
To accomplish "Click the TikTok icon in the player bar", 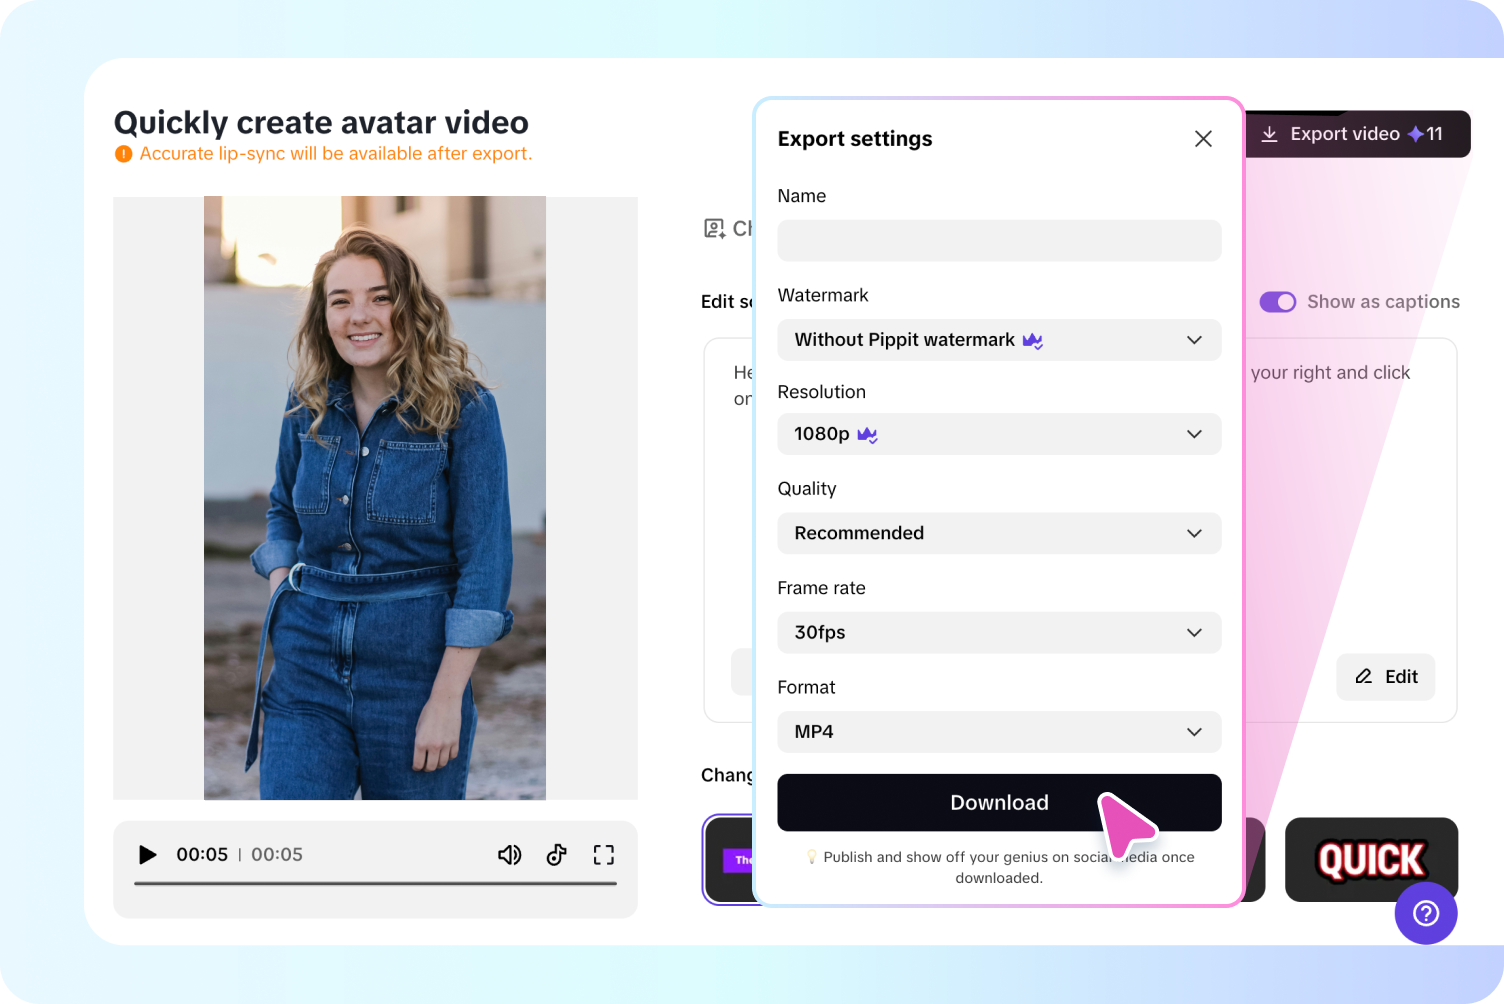I will pyautogui.click(x=556, y=855).
